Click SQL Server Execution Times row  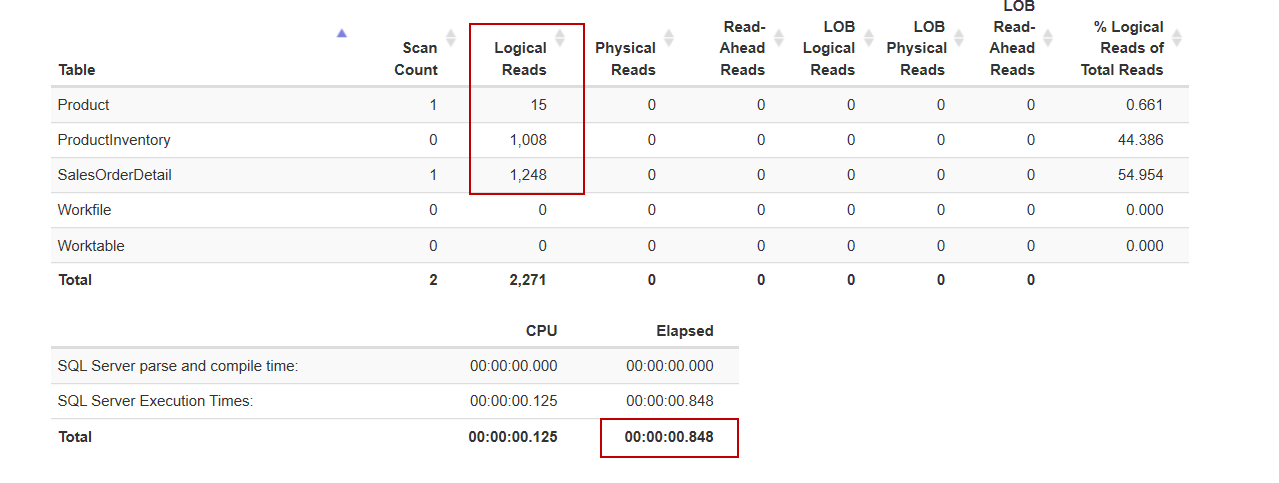156,401
